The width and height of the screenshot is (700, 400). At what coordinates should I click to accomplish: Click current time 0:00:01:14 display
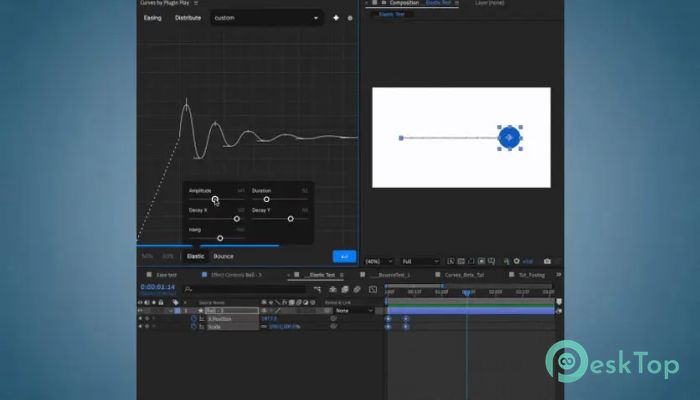click(x=158, y=287)
